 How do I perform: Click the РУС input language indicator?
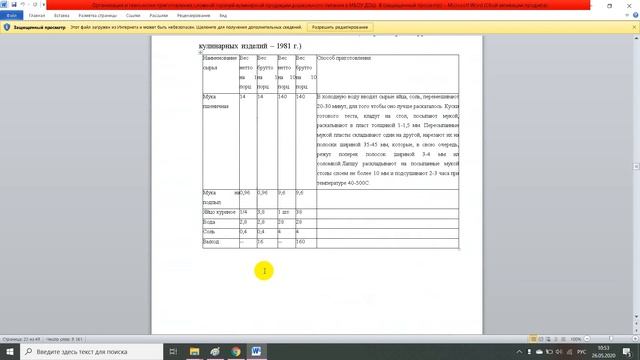click(581, 351)
